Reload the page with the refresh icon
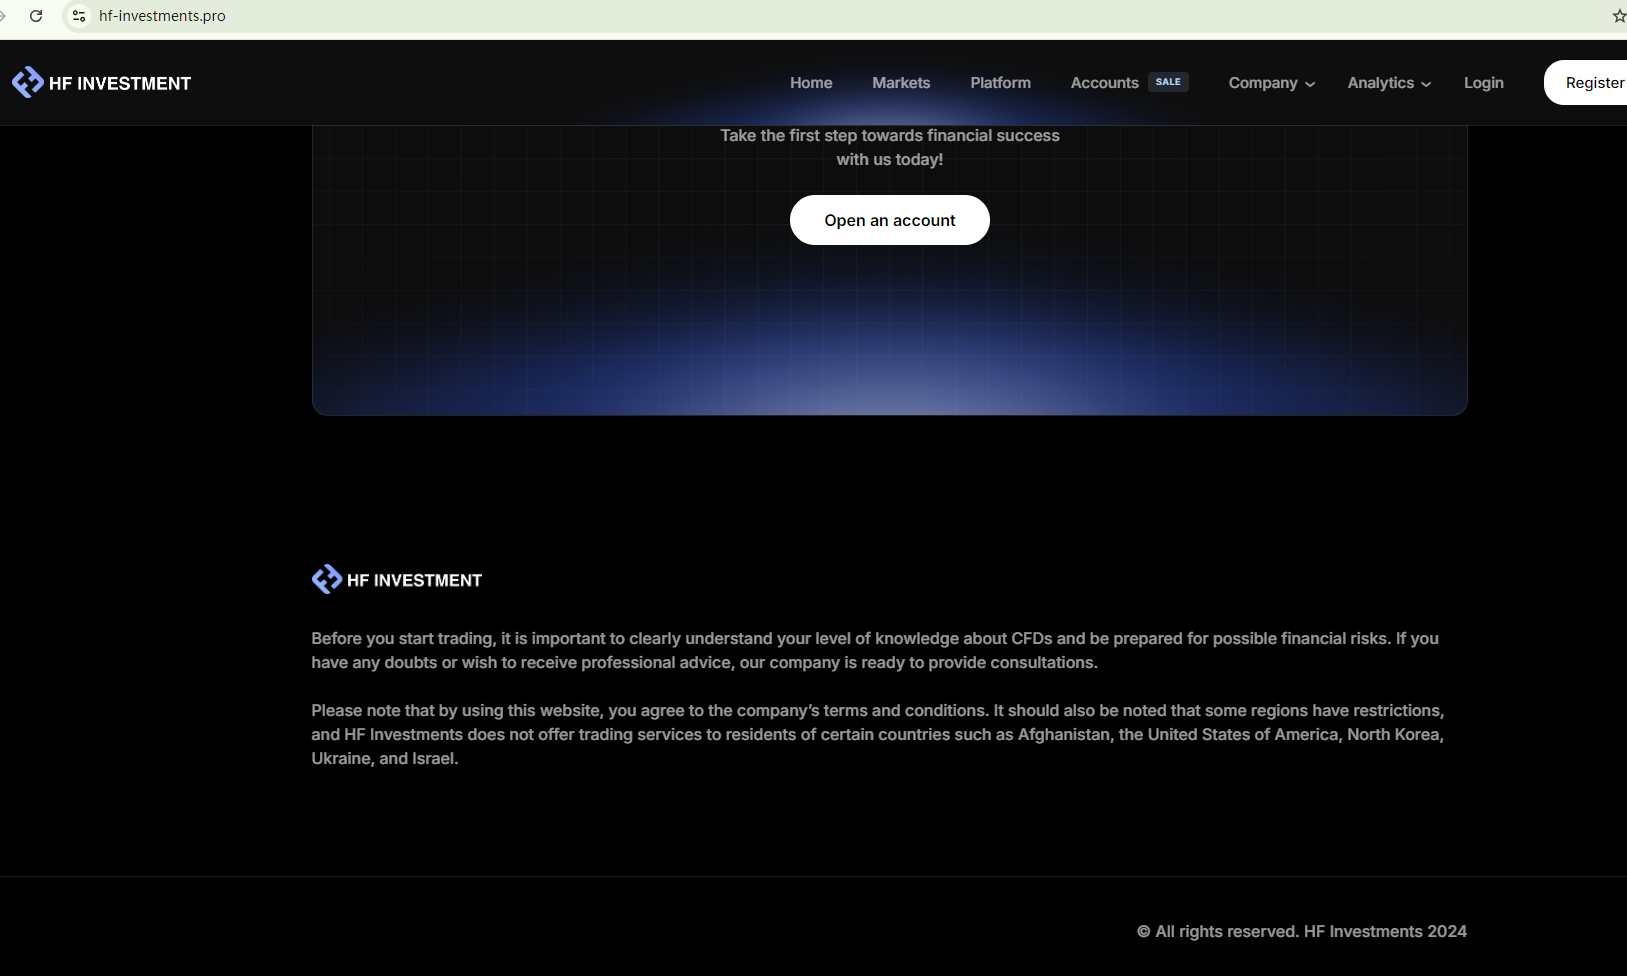The image size is (1627, 976). [36, 16]
